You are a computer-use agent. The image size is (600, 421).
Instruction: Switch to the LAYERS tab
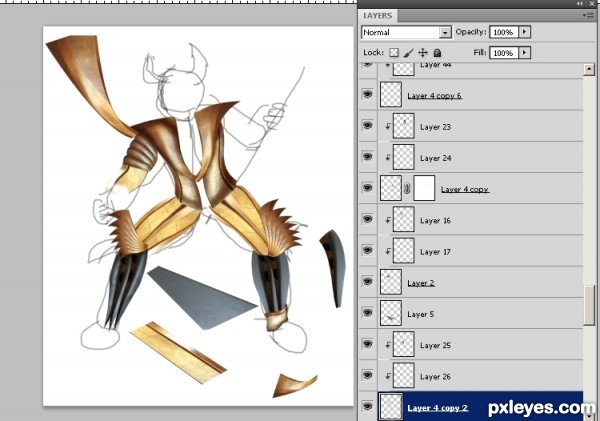coord(378,16)
